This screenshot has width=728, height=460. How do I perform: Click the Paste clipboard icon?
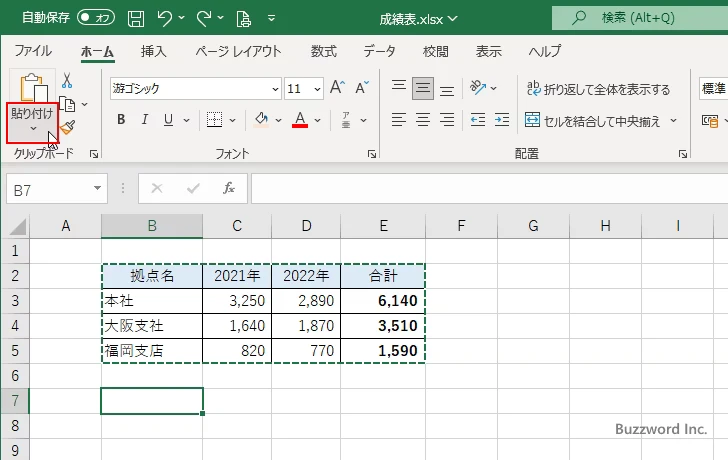tap(33, 87)
